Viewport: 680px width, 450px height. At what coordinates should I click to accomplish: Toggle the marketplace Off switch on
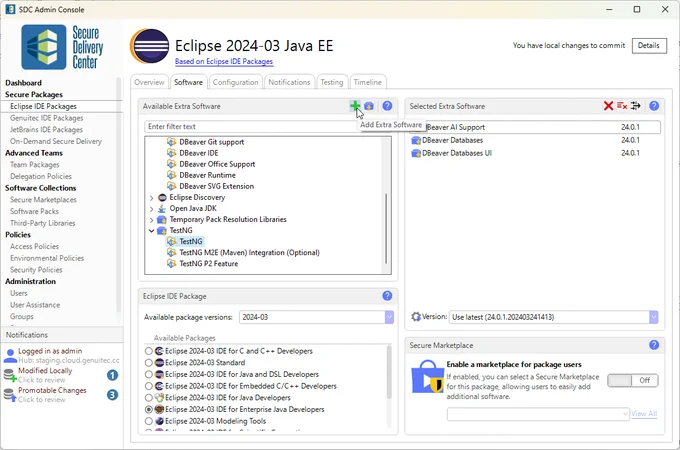tap(633, 380)
